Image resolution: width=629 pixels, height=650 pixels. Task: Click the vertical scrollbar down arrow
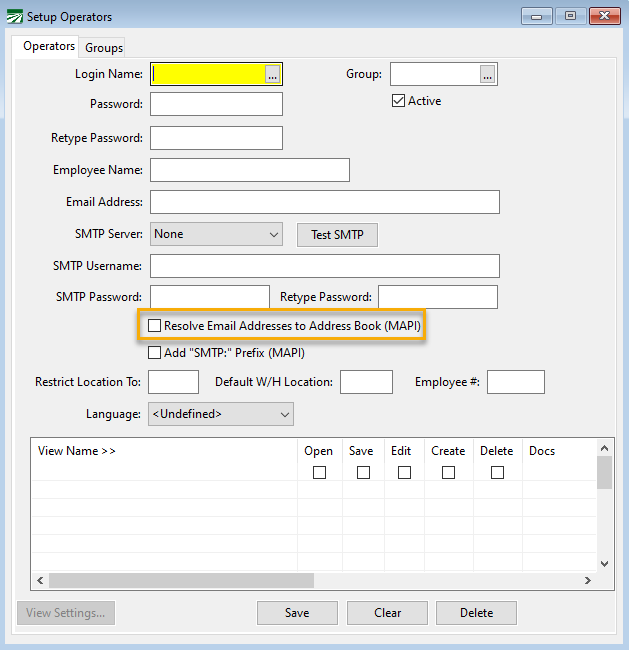point(605,564)
